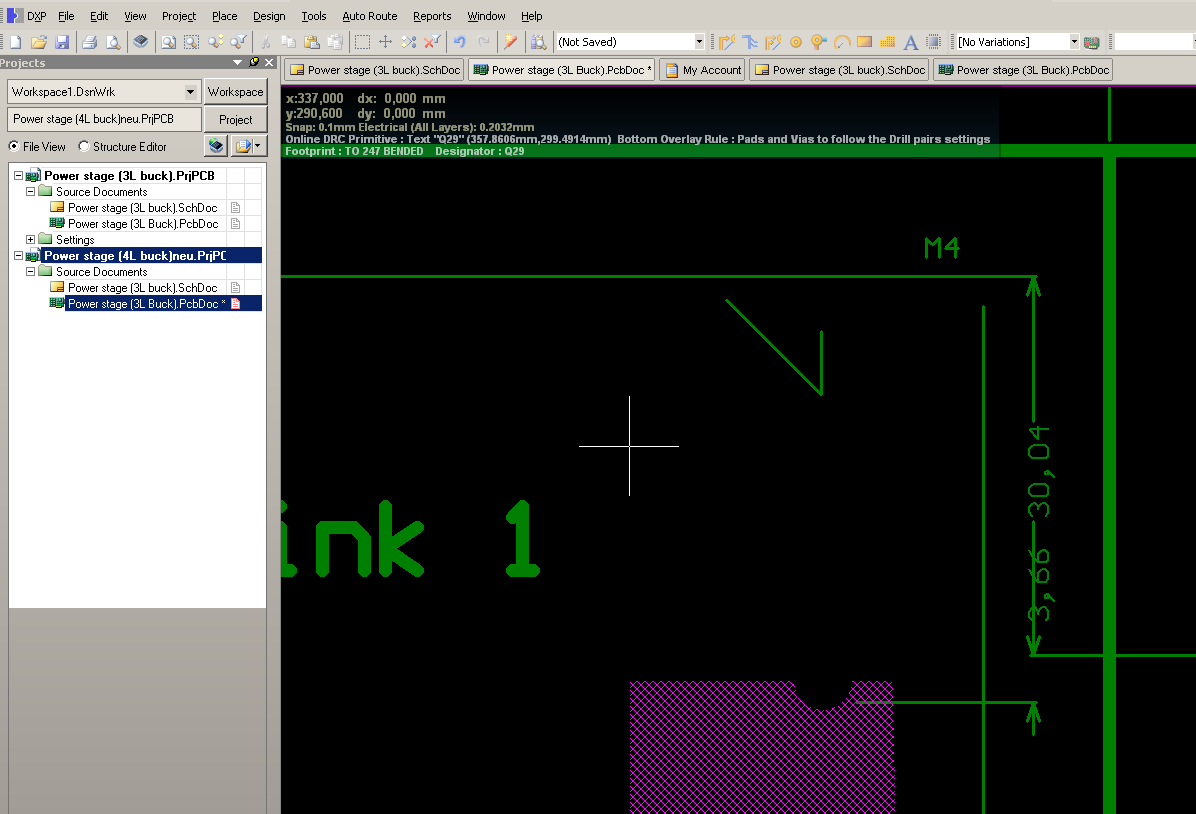This screenshot has height=814, width=1196.
Task: Collapse Source Documents under the 3L buck project
Action: pyautogui.click(x=31, y=191)
